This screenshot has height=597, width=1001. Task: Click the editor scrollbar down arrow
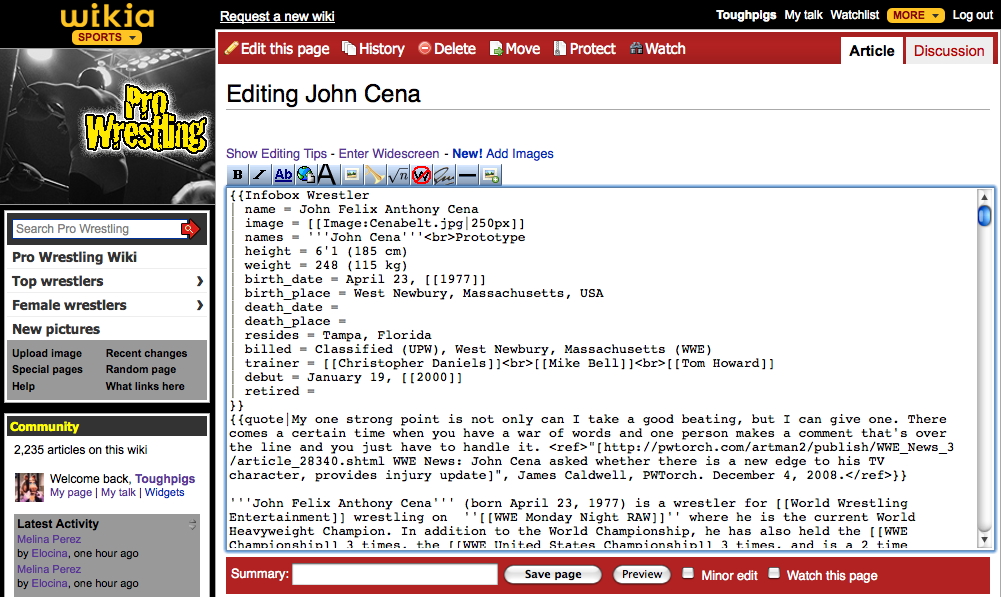tap(984, 540)
